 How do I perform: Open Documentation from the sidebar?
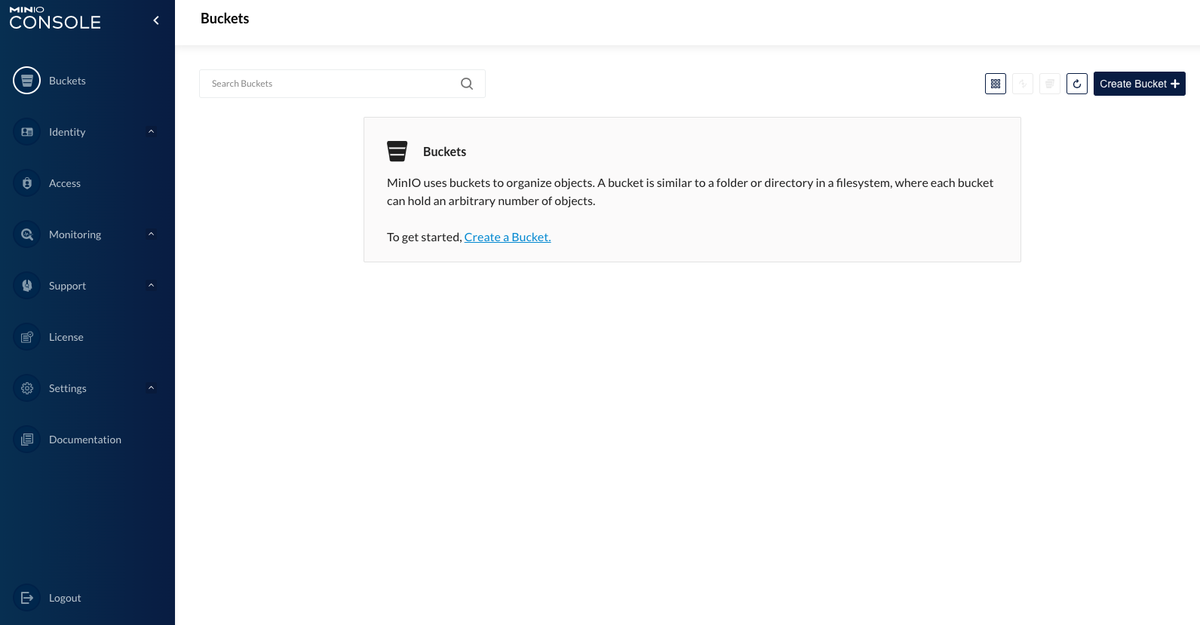(85, 439)
